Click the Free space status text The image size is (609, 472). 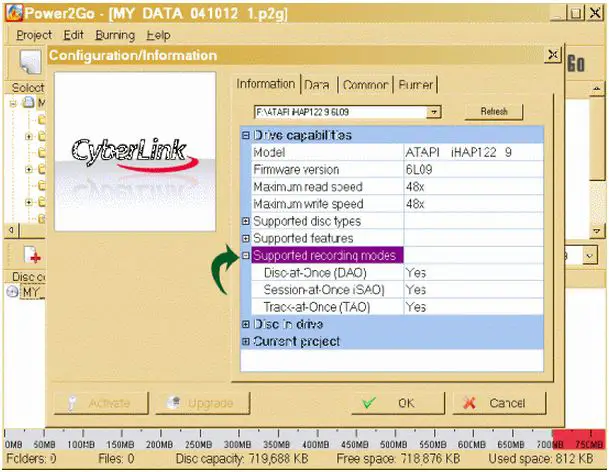398,459
